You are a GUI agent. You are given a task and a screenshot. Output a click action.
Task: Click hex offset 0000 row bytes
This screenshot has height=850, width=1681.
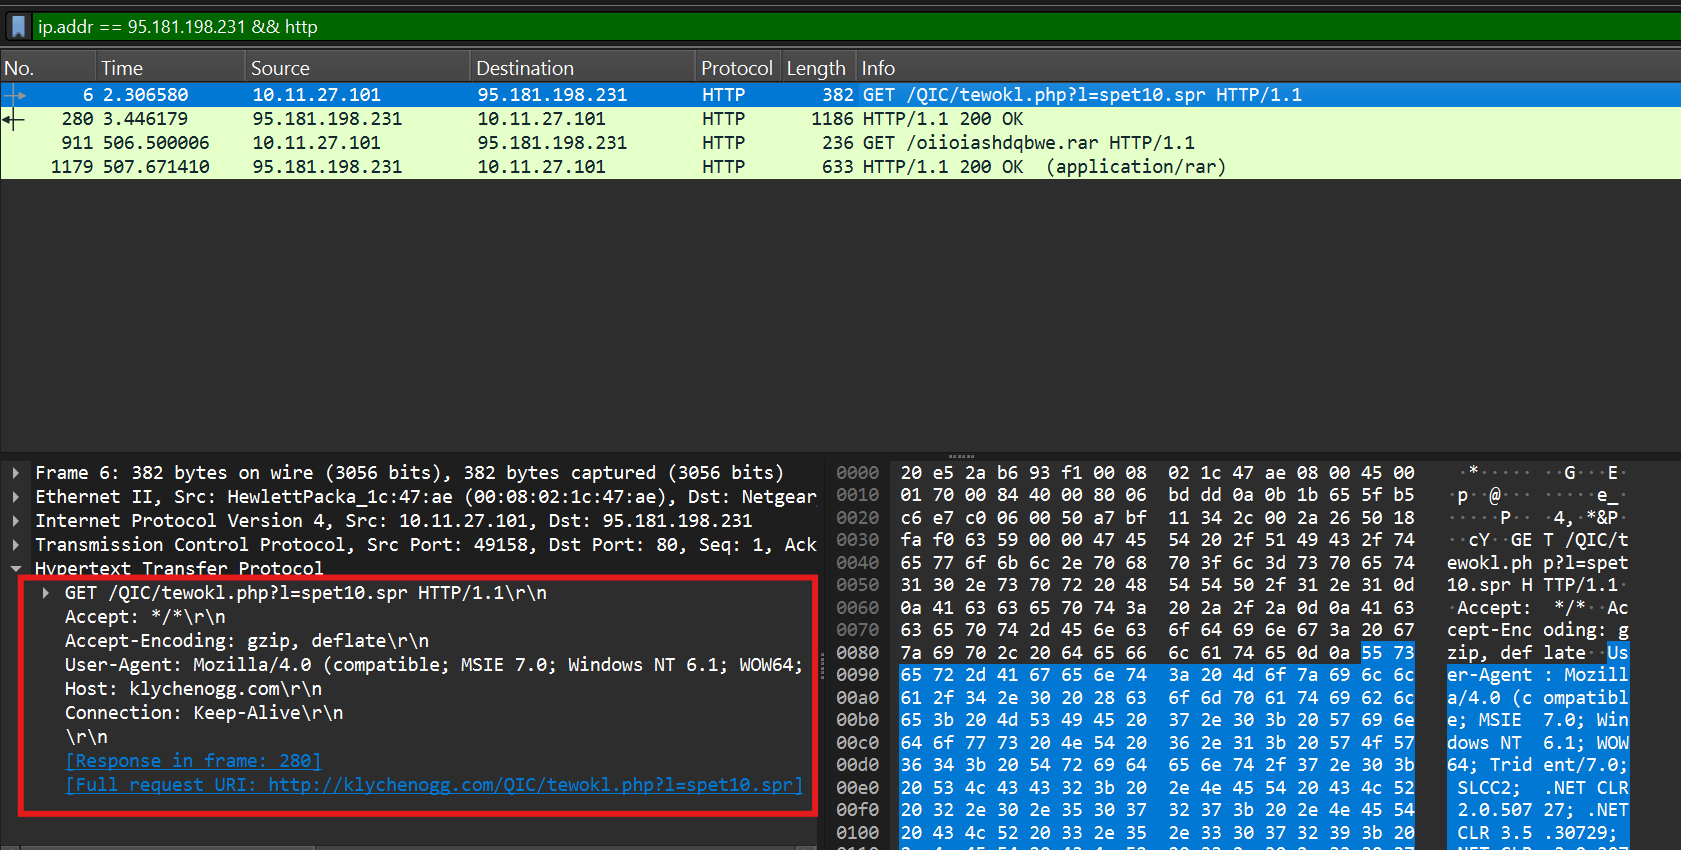[x=1157, y=473]
